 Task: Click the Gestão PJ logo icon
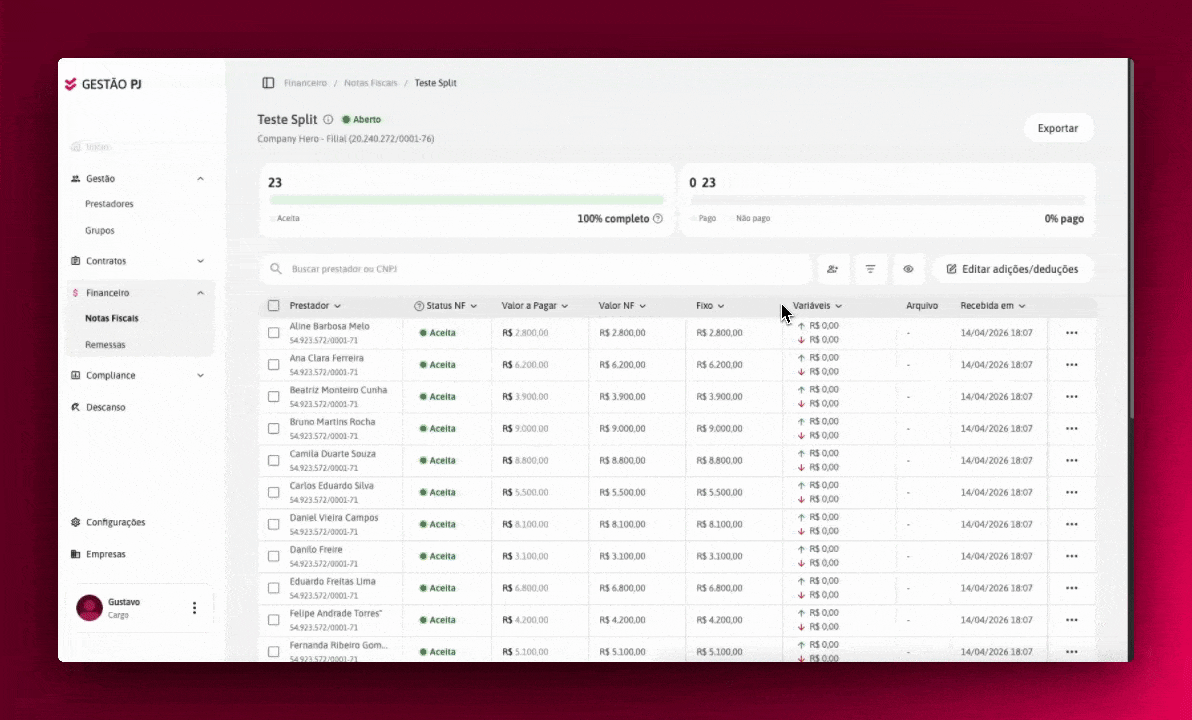(x=71, y=84)
